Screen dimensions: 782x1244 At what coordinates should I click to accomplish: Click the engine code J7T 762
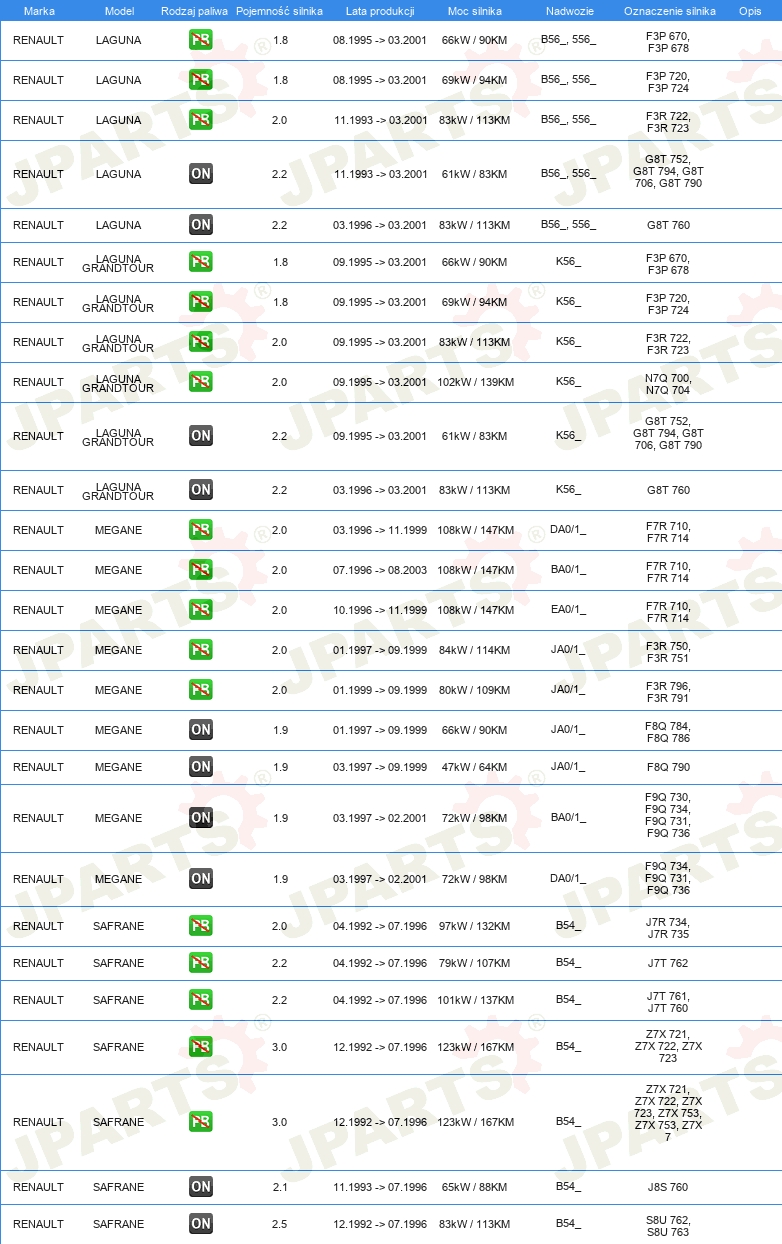[x=668, y=963]
